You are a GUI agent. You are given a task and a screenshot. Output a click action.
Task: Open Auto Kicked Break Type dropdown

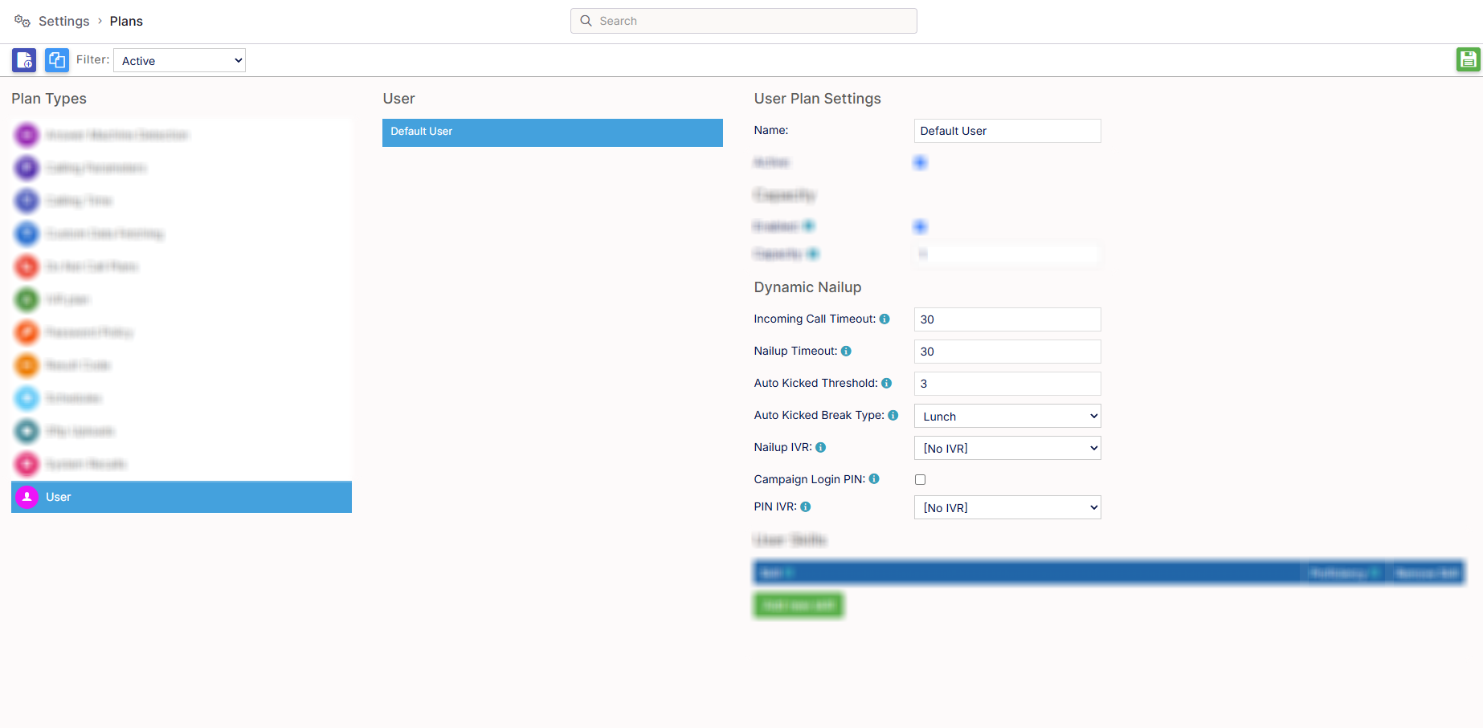tap(1007, 416)
